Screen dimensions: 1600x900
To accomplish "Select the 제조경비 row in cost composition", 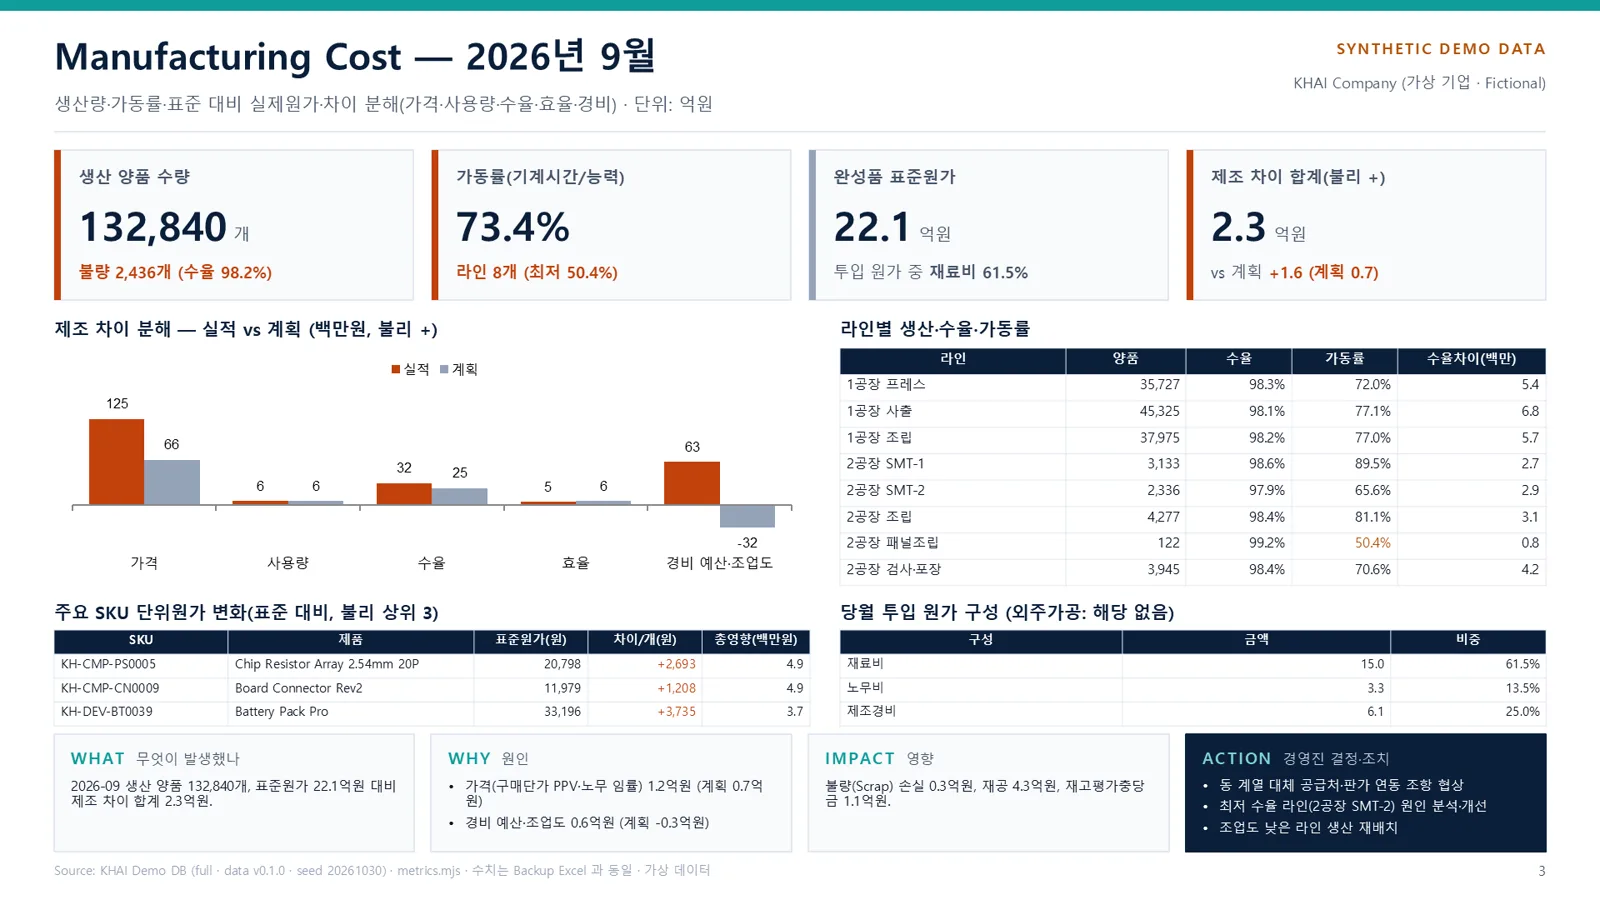I will 1193,712.
